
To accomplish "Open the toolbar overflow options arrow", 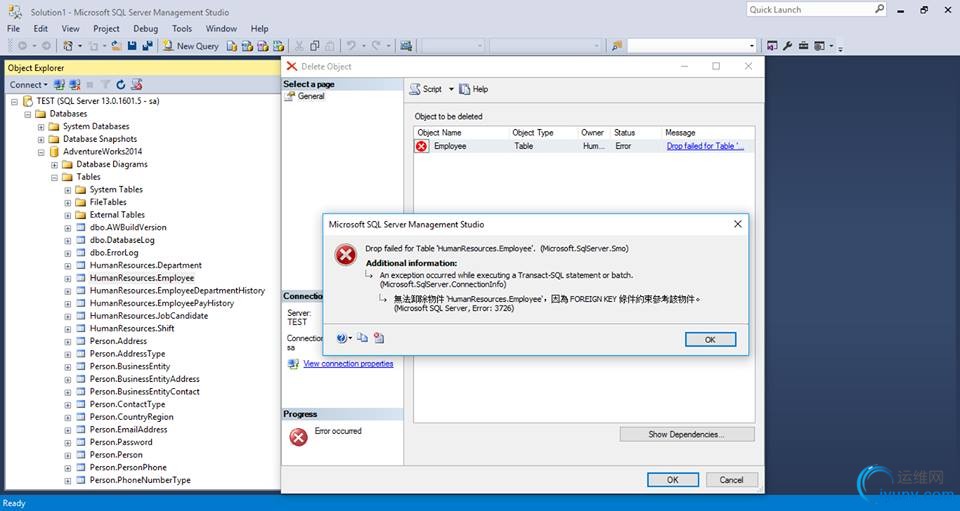I will click(x=841, y=48).
